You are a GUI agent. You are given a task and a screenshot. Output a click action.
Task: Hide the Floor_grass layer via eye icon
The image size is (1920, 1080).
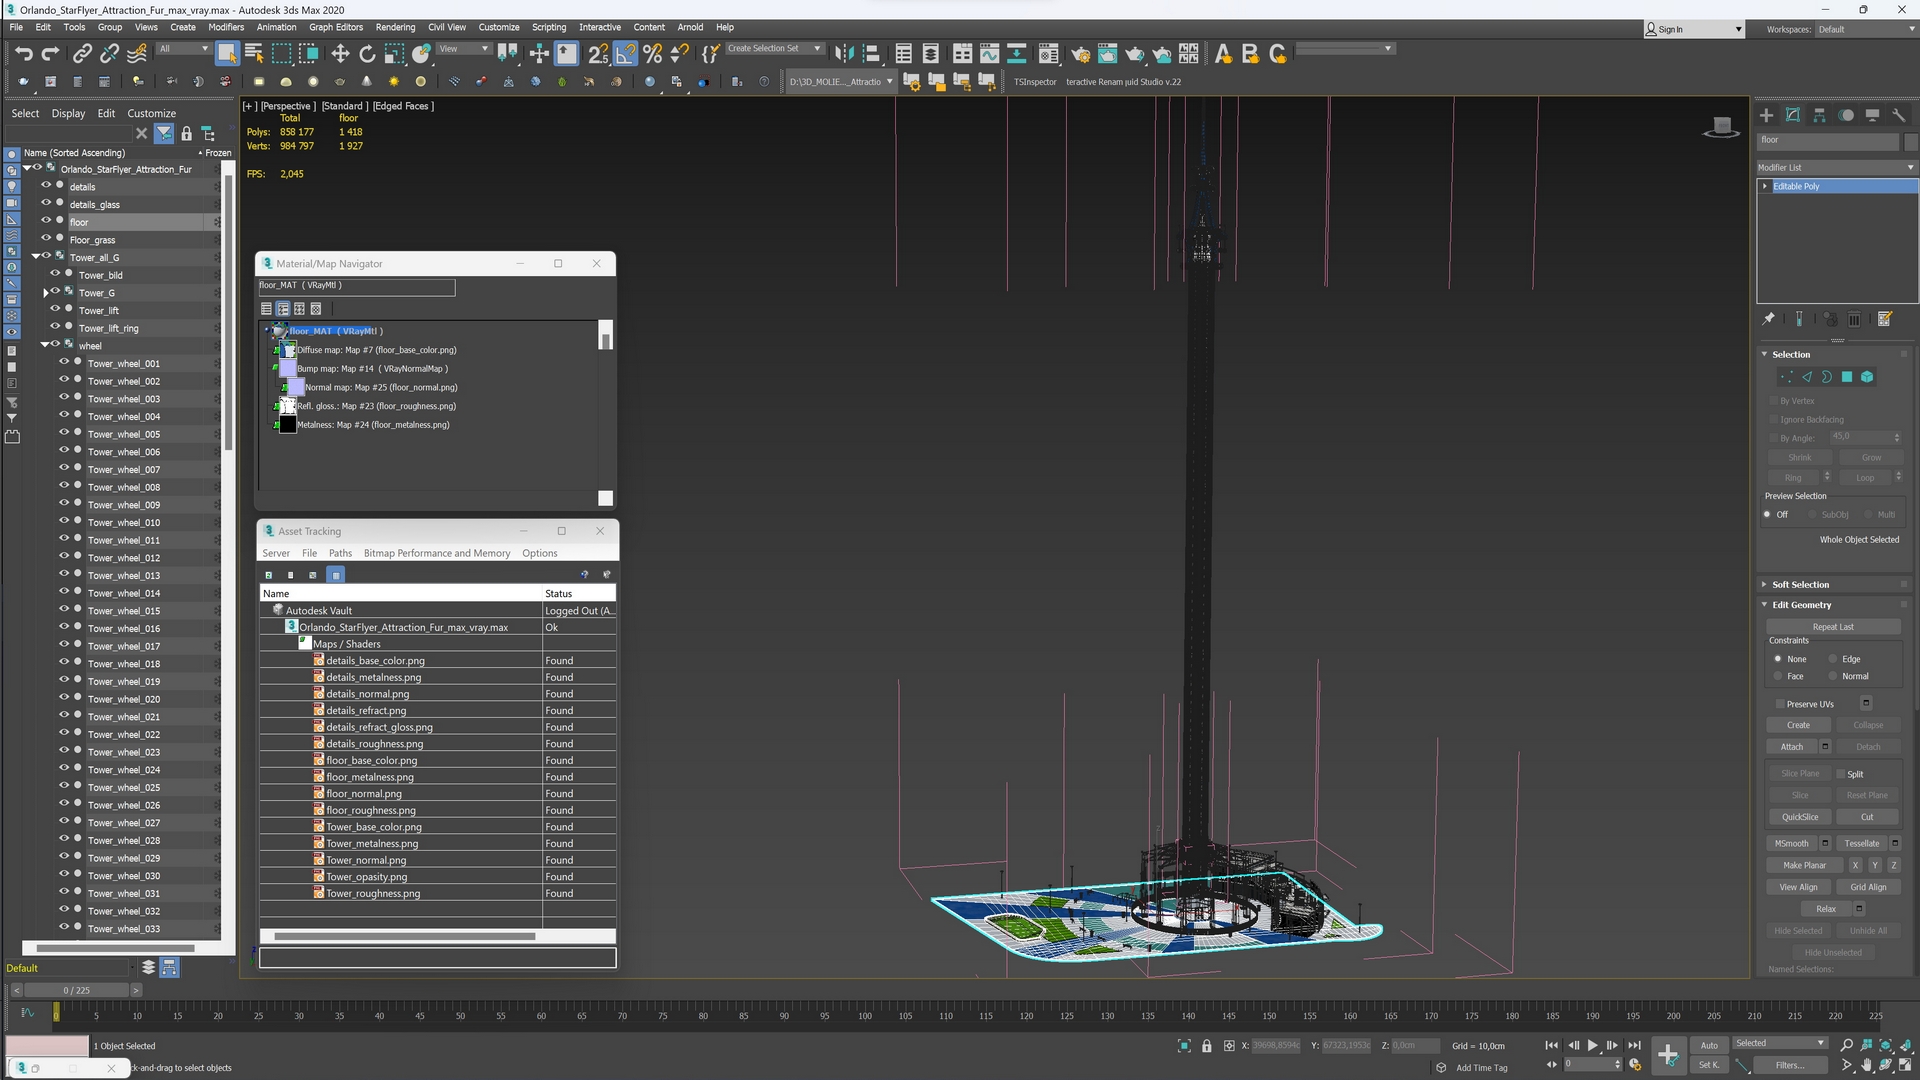[45, 239]
